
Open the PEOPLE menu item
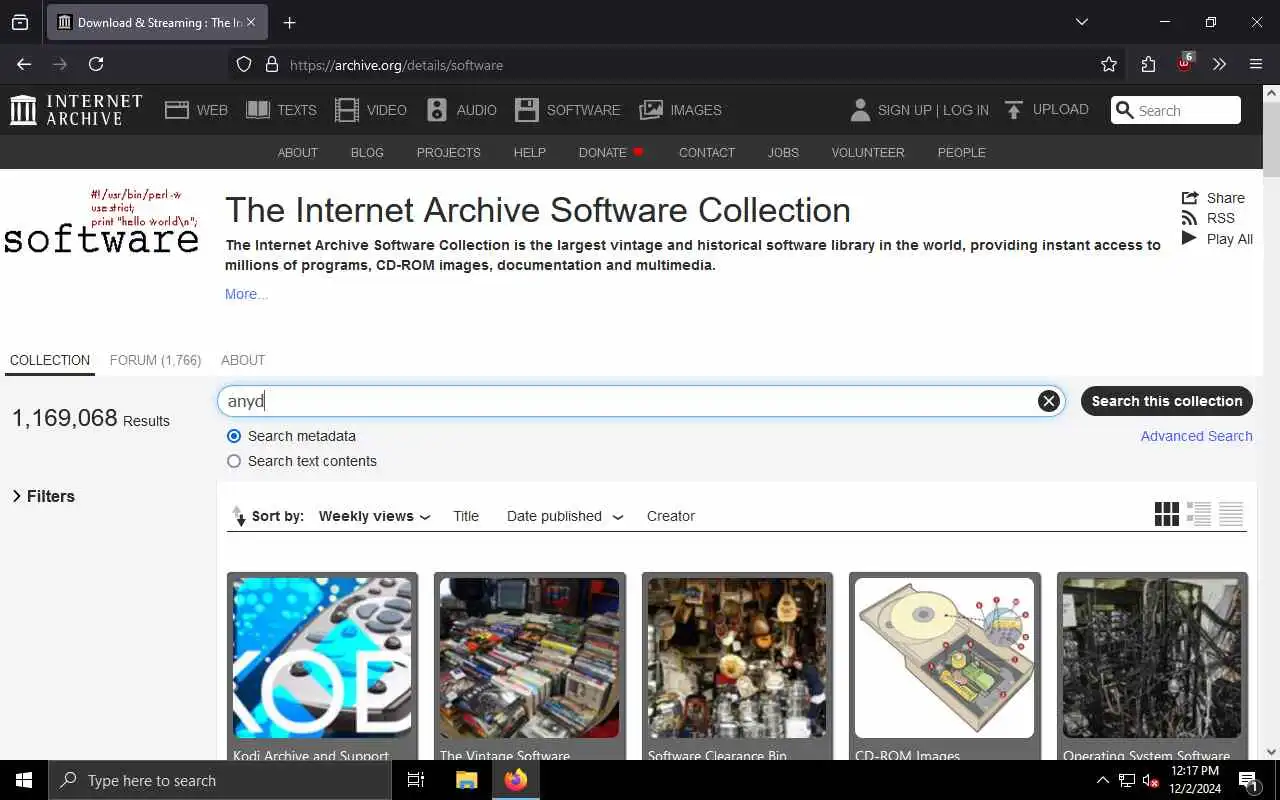pyautogui.click(x=961, y=152)
